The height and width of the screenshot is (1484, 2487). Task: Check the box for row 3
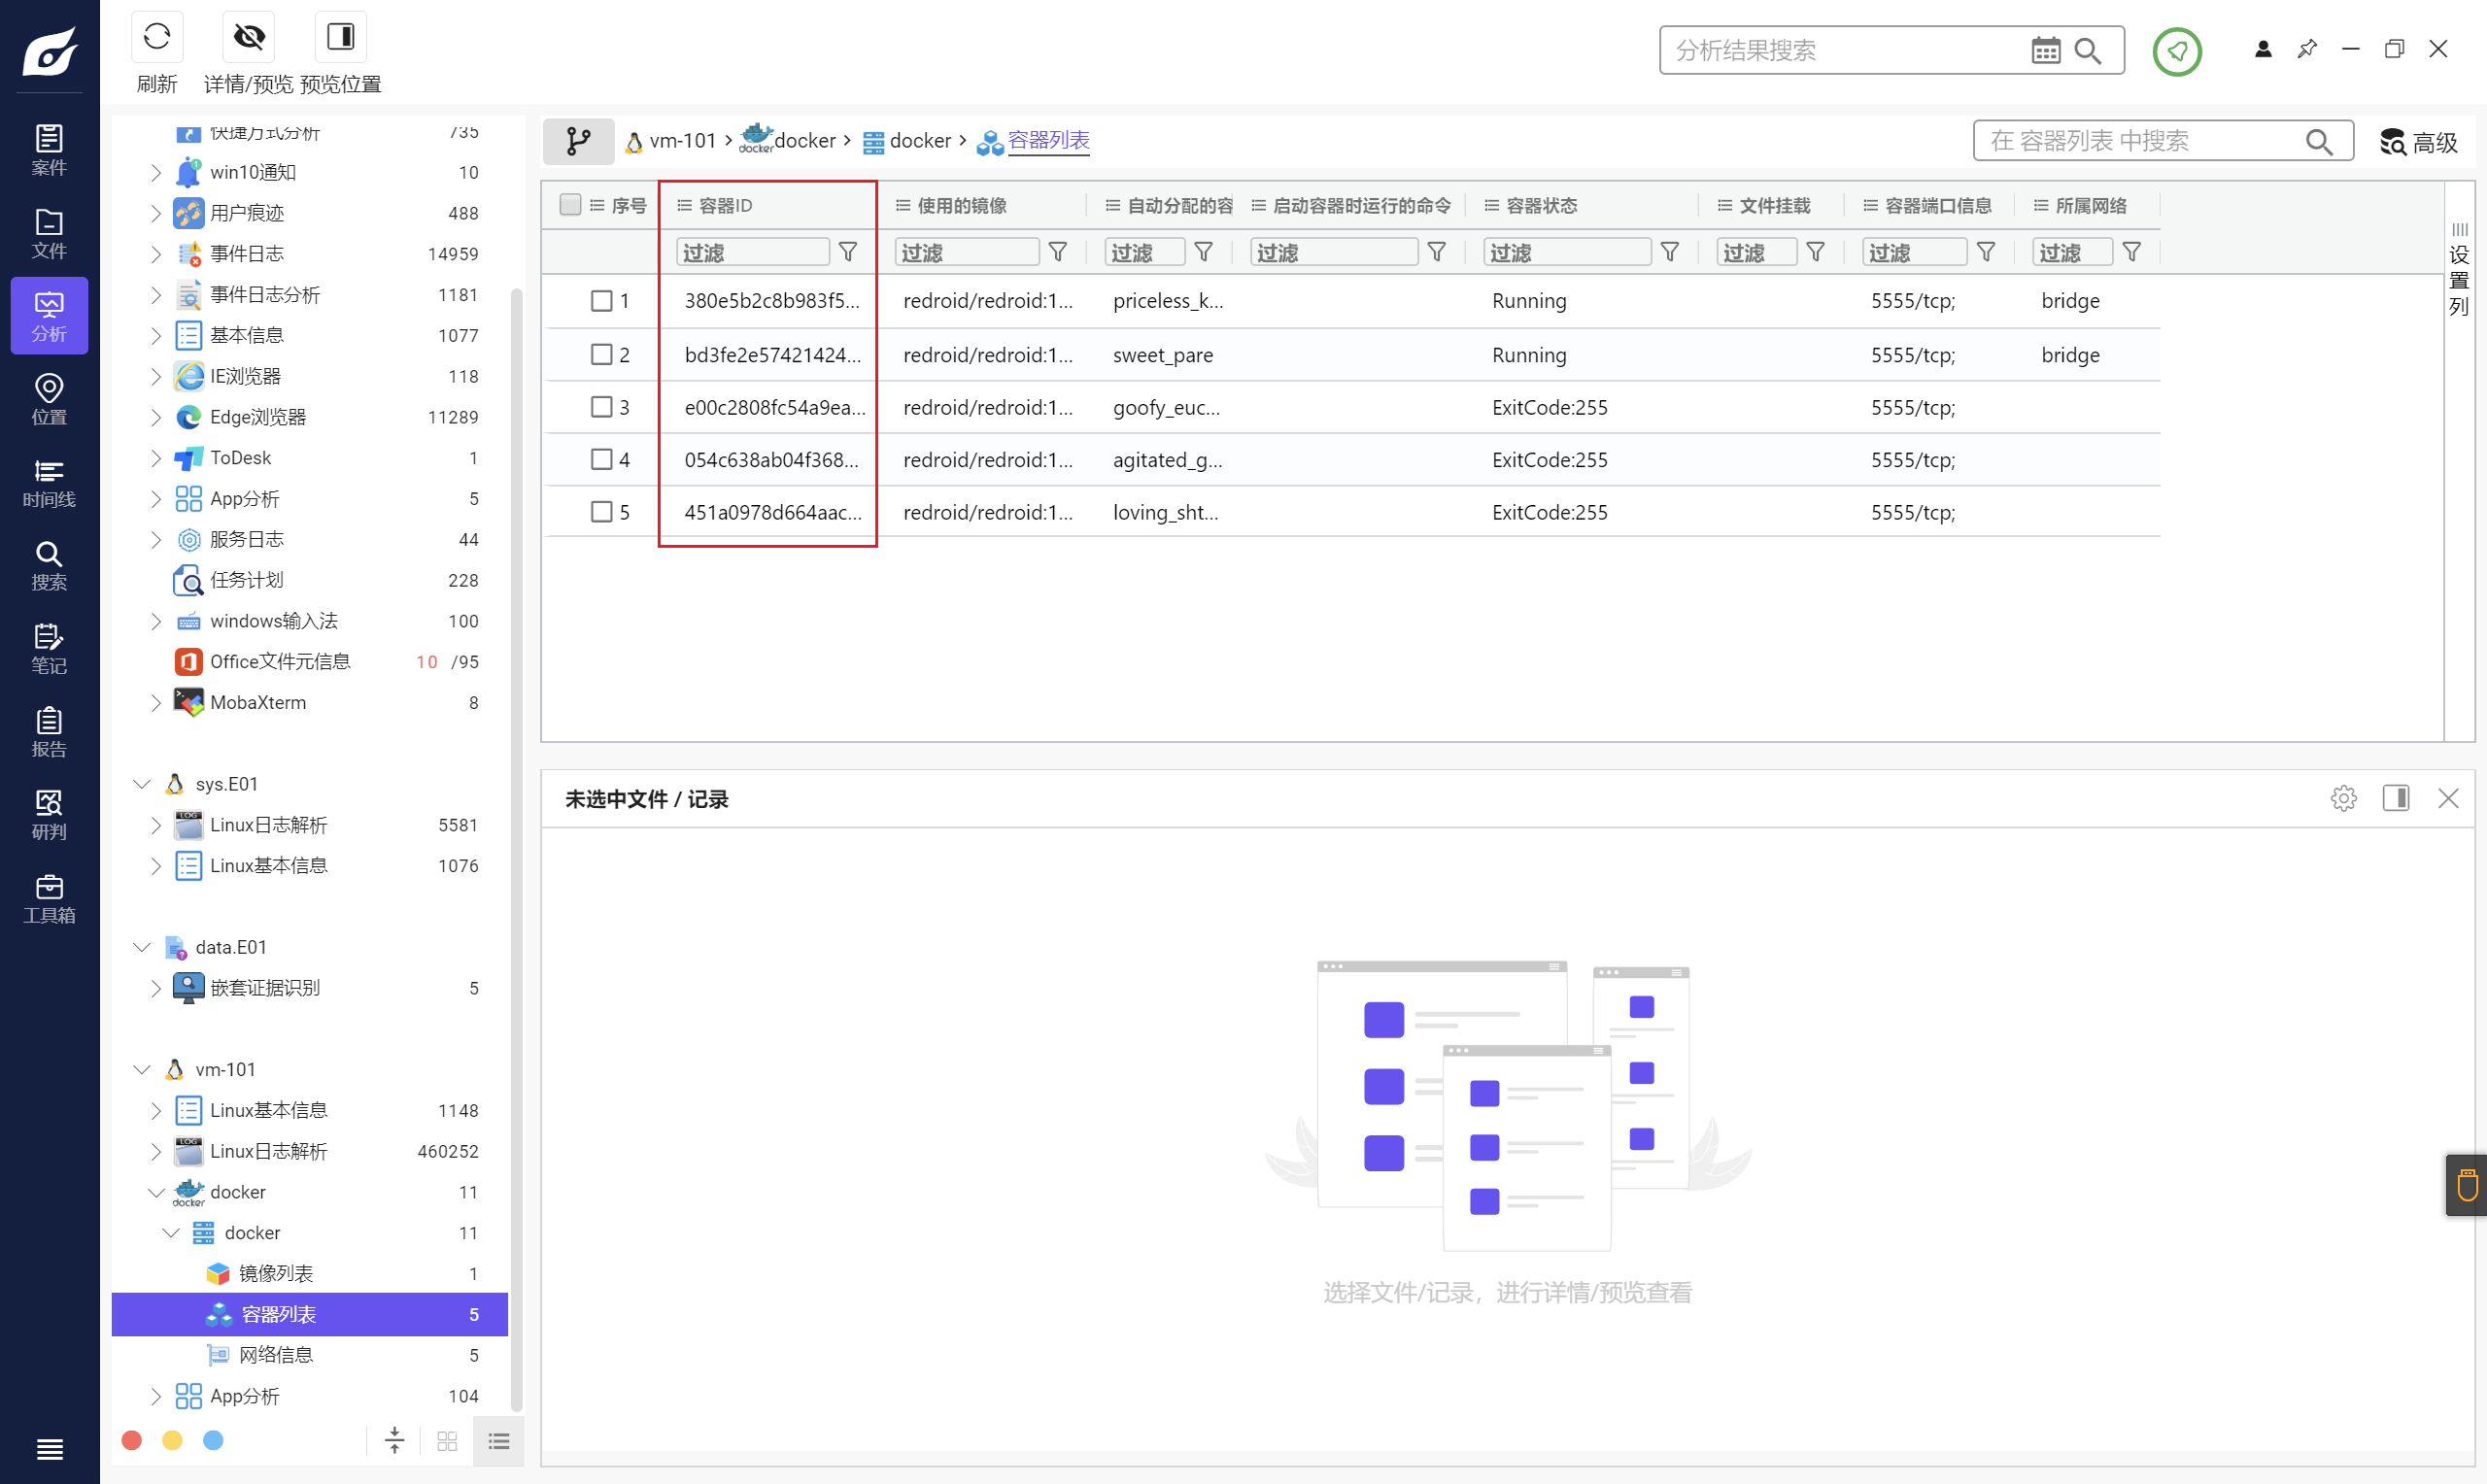[x=601, y=407]
